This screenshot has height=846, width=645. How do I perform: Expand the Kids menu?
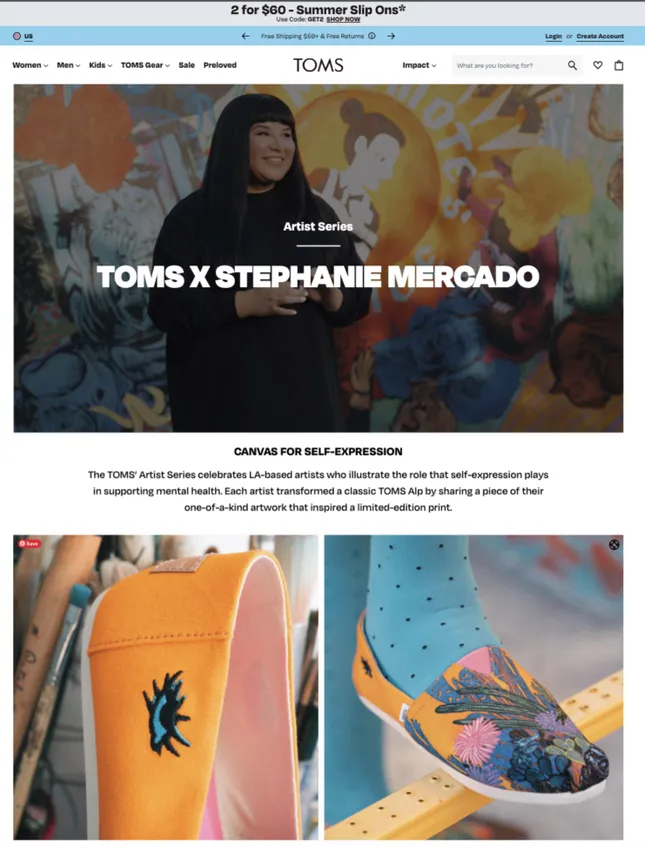(100, 65)
